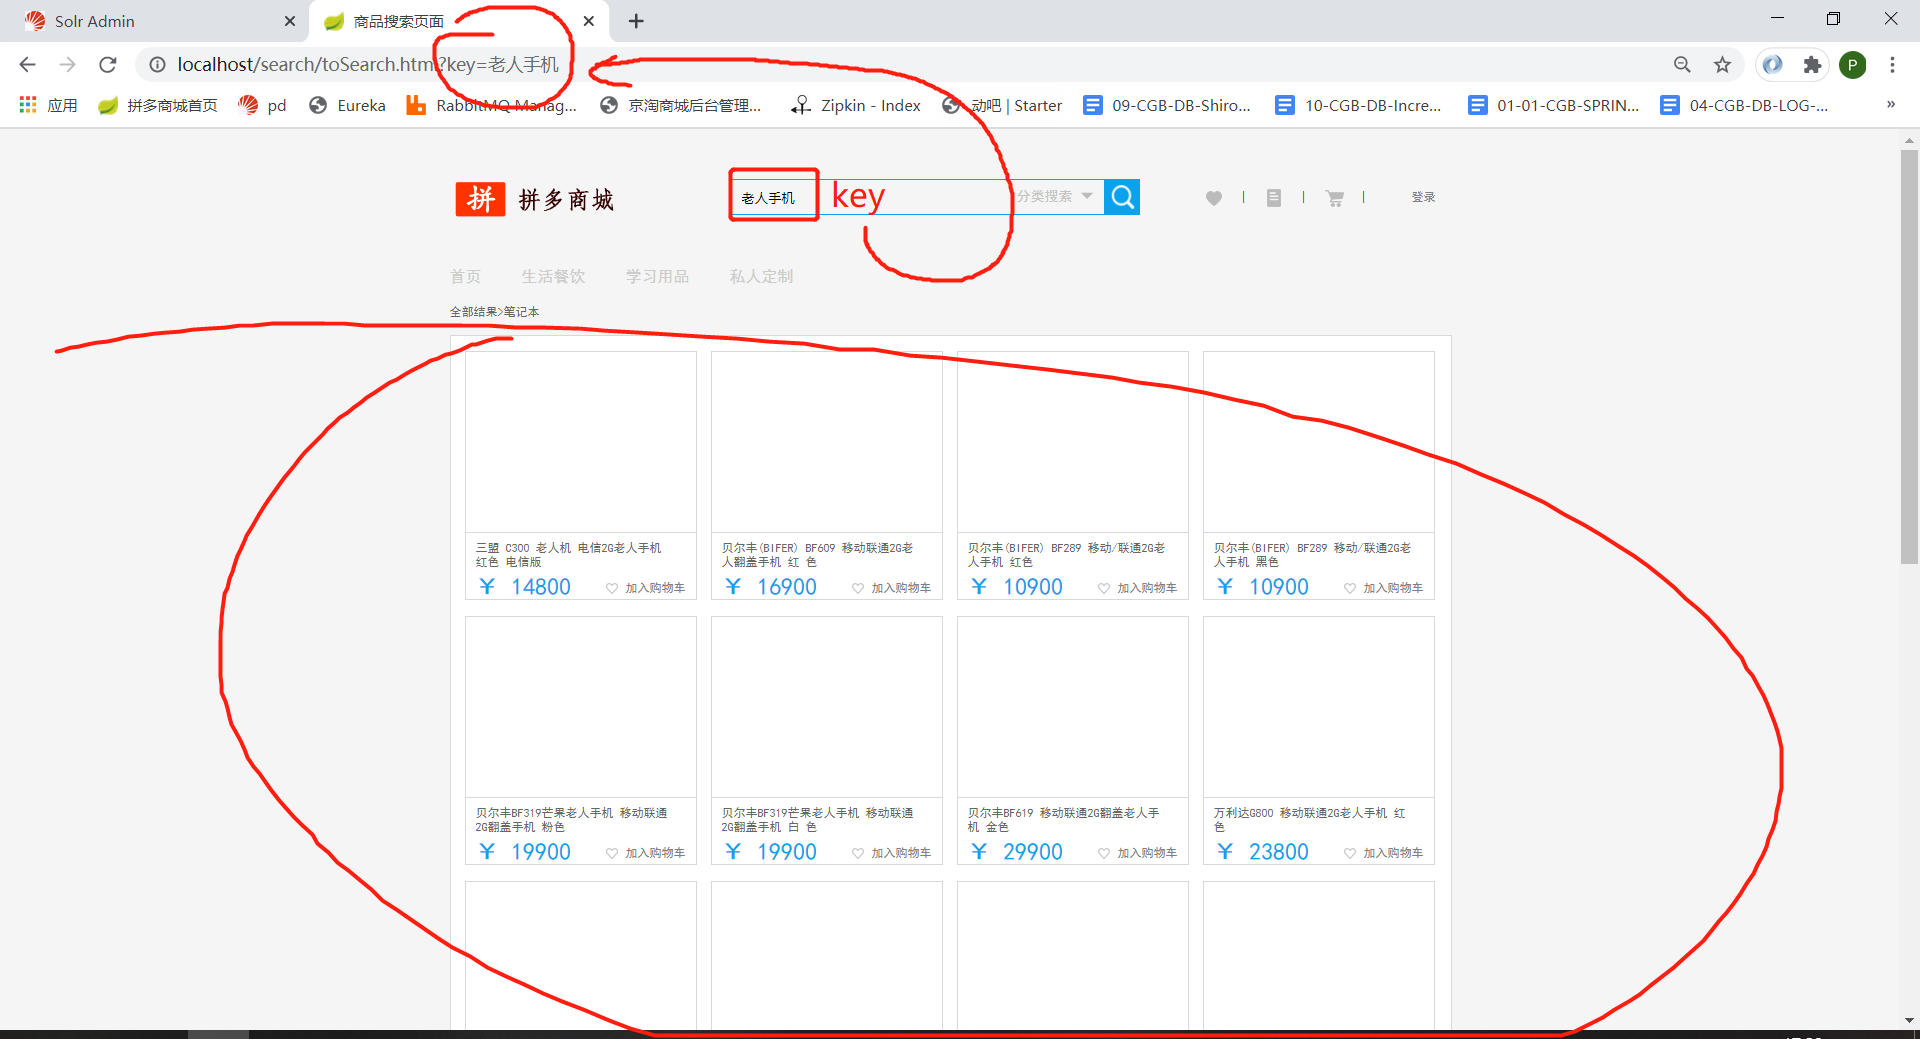
Task: Add 贝尔丰 BF609 phone to cart
Action: pos(892,588)
